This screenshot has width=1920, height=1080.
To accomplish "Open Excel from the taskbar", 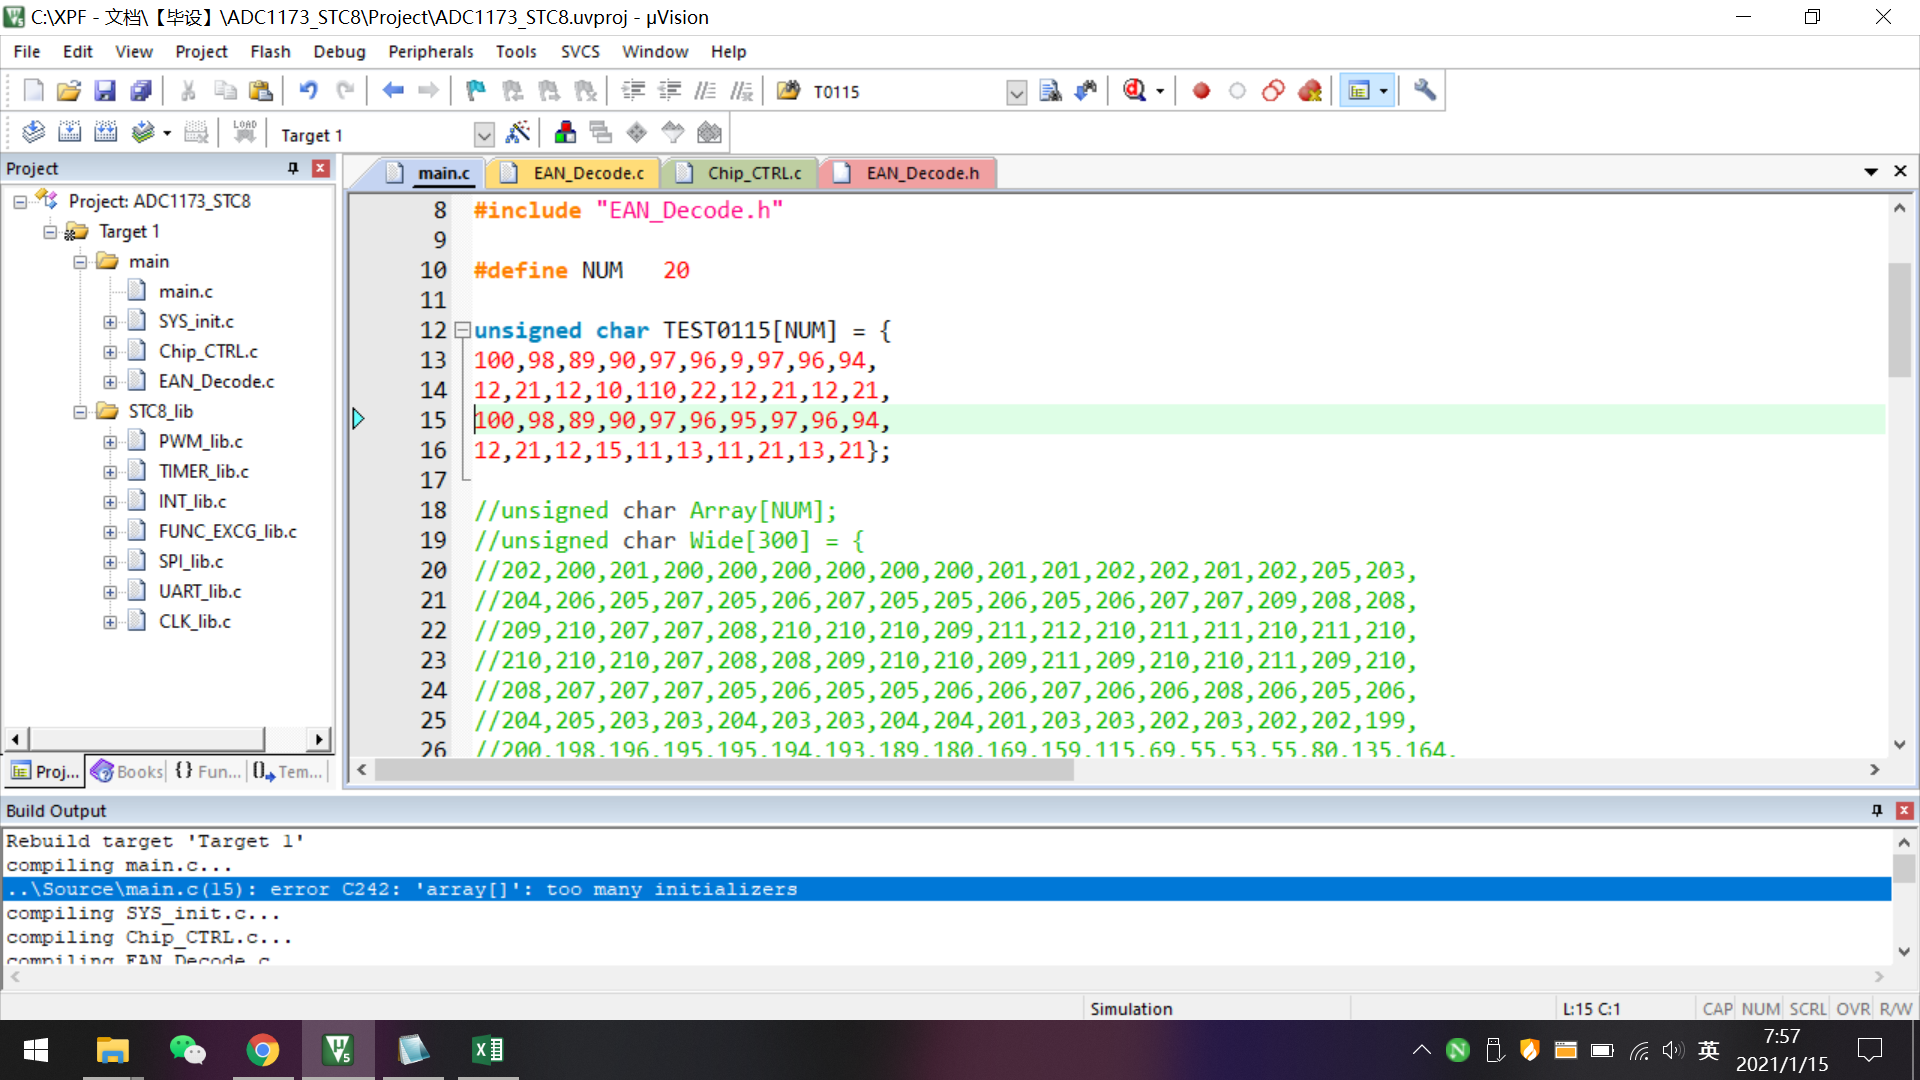I will click(488, 1050).
